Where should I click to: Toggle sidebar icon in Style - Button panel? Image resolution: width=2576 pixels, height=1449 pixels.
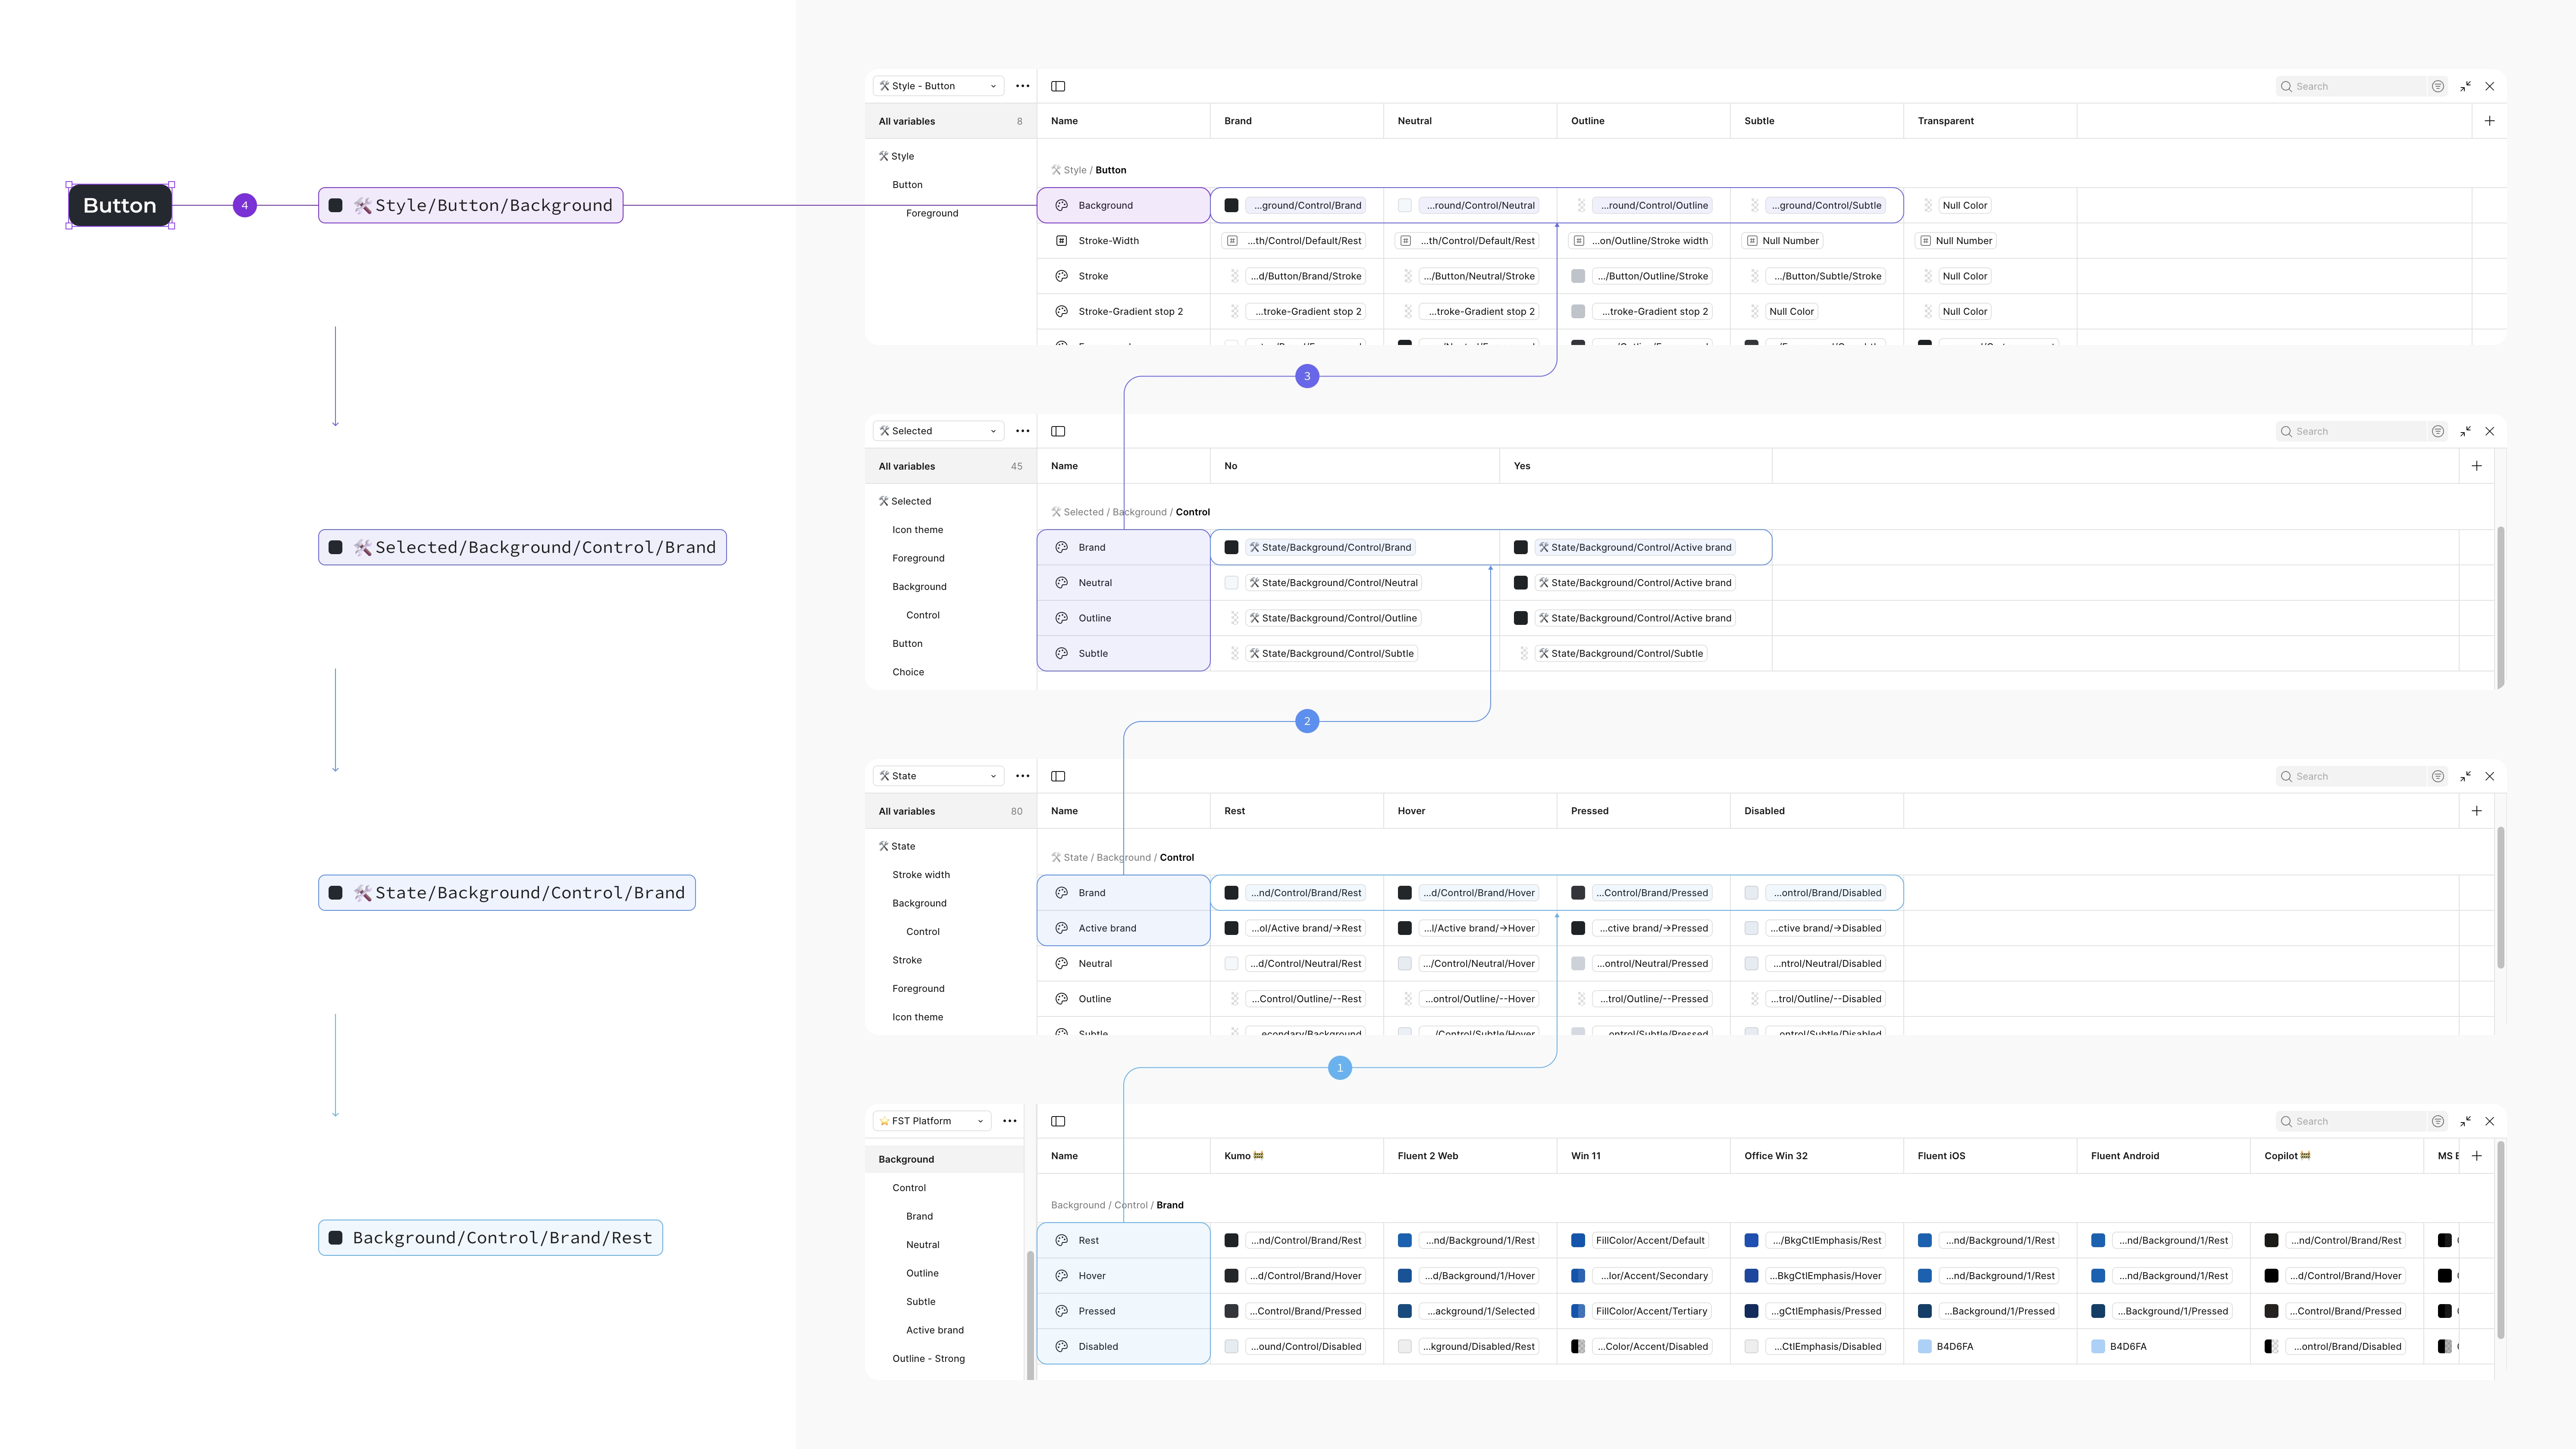click(x=1058, y=86)
